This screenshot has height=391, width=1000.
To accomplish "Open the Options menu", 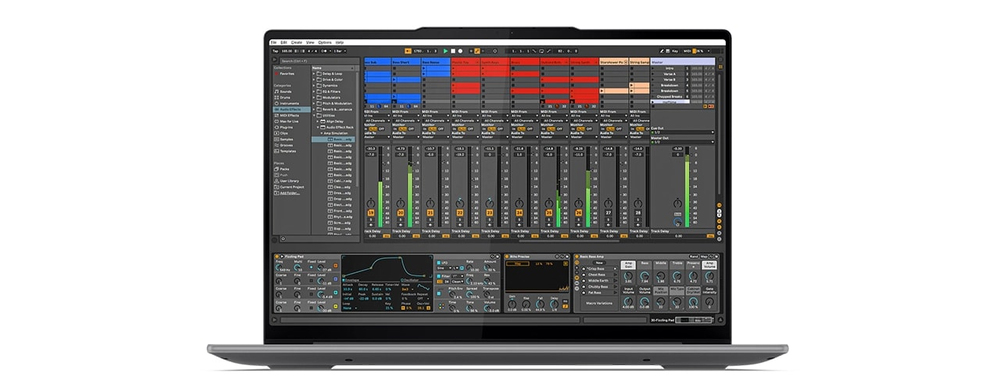I will pyautogui.click(x=325, y=42).
